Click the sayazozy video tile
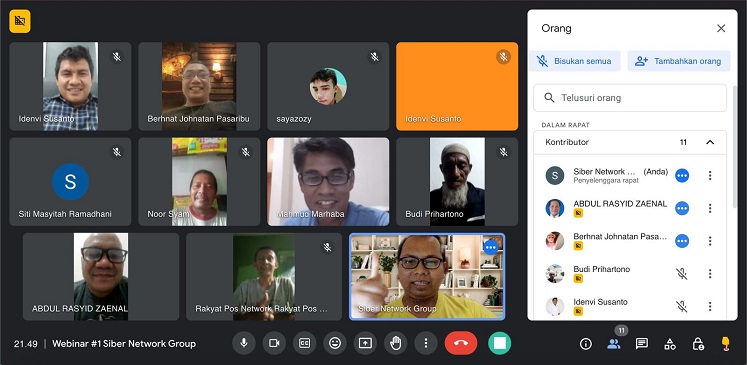 point(328,86)
